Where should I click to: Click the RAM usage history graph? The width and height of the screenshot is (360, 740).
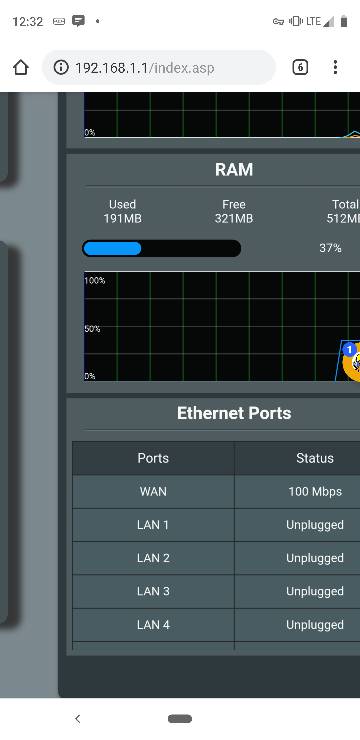tap(222, 326)
